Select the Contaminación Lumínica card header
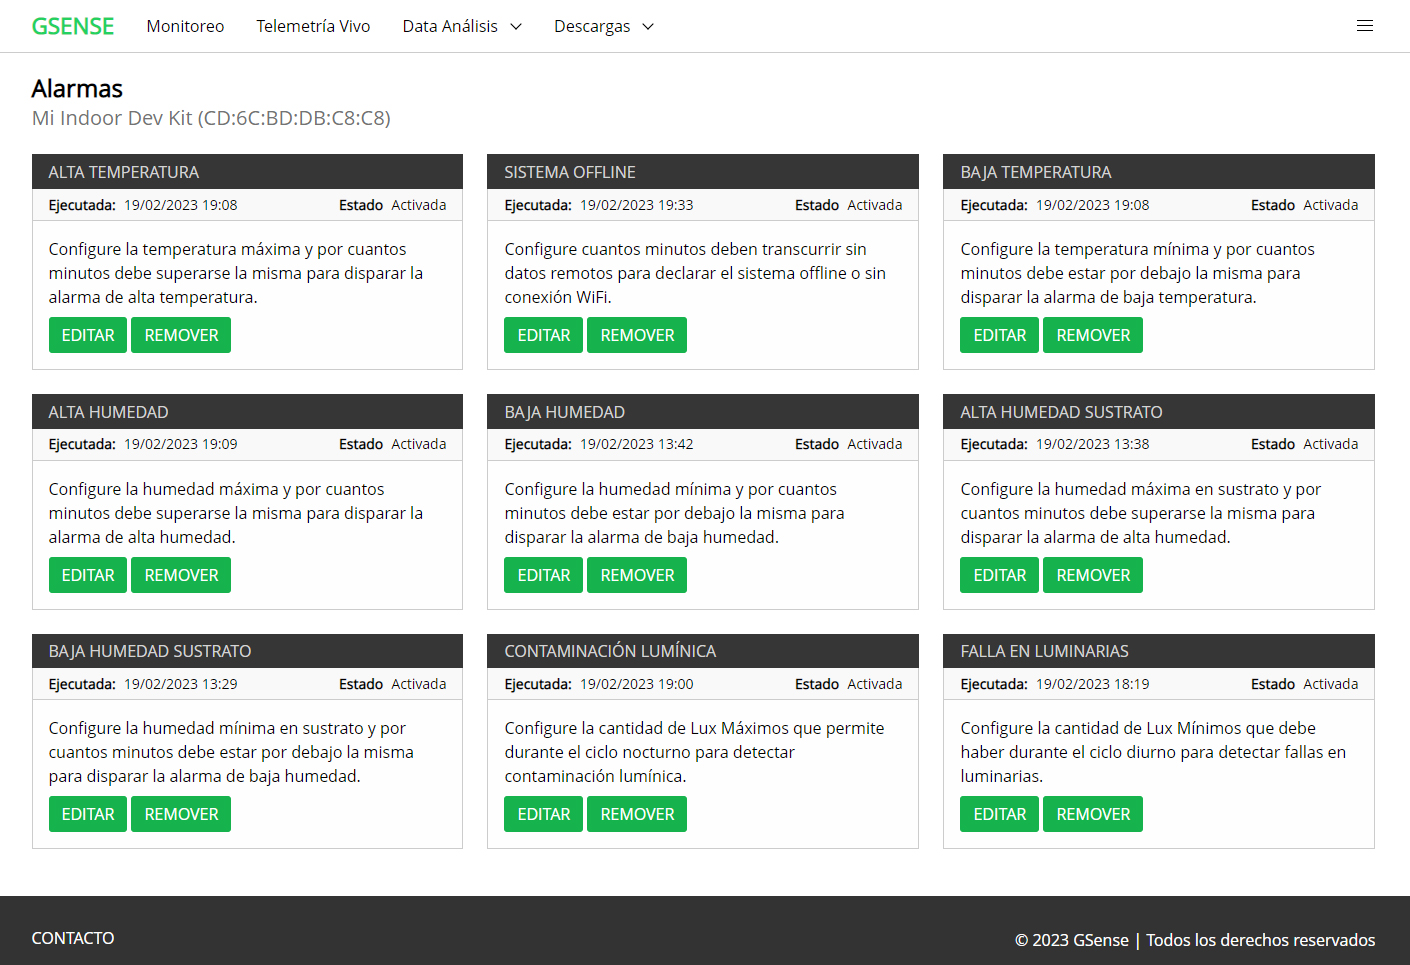This screenshot has height=965, width=1410. point(702,651)
